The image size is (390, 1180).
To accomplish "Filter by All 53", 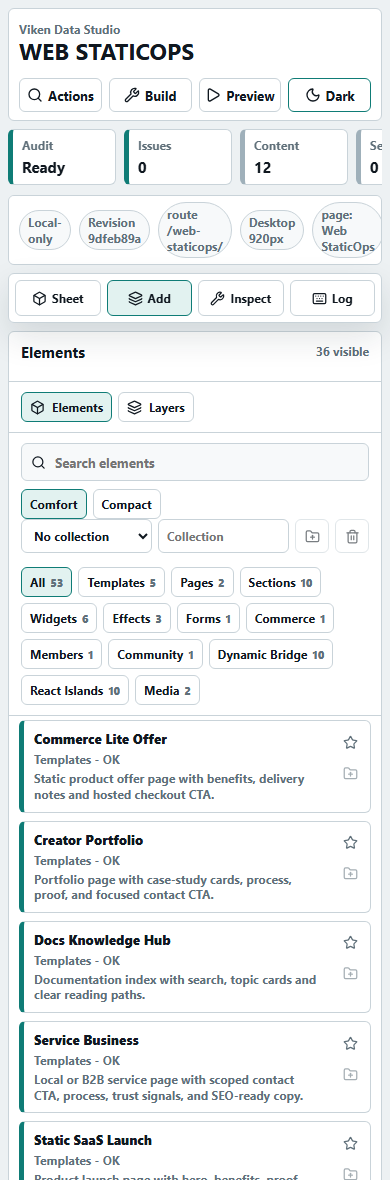I will pos(47,582).
